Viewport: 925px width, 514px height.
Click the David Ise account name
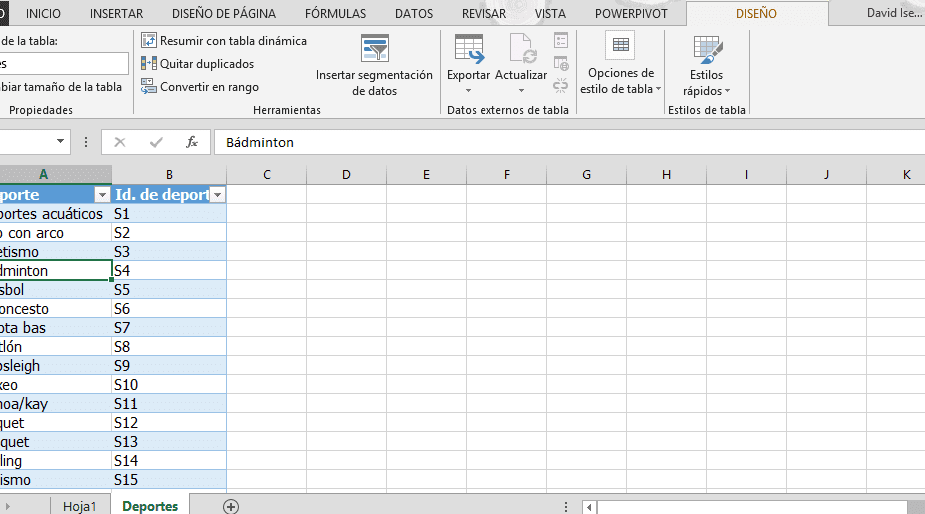coord(894,12)
